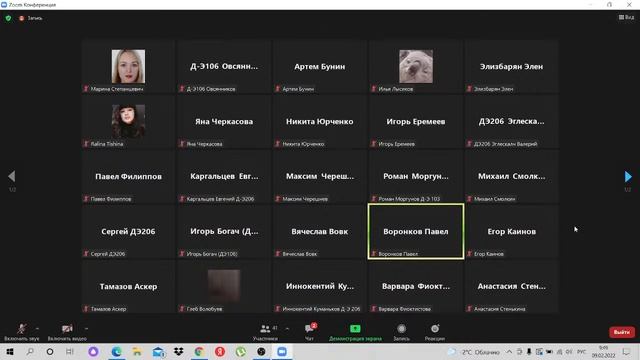
Task: Start camera with Включить видео
Action: pos(67,332)
